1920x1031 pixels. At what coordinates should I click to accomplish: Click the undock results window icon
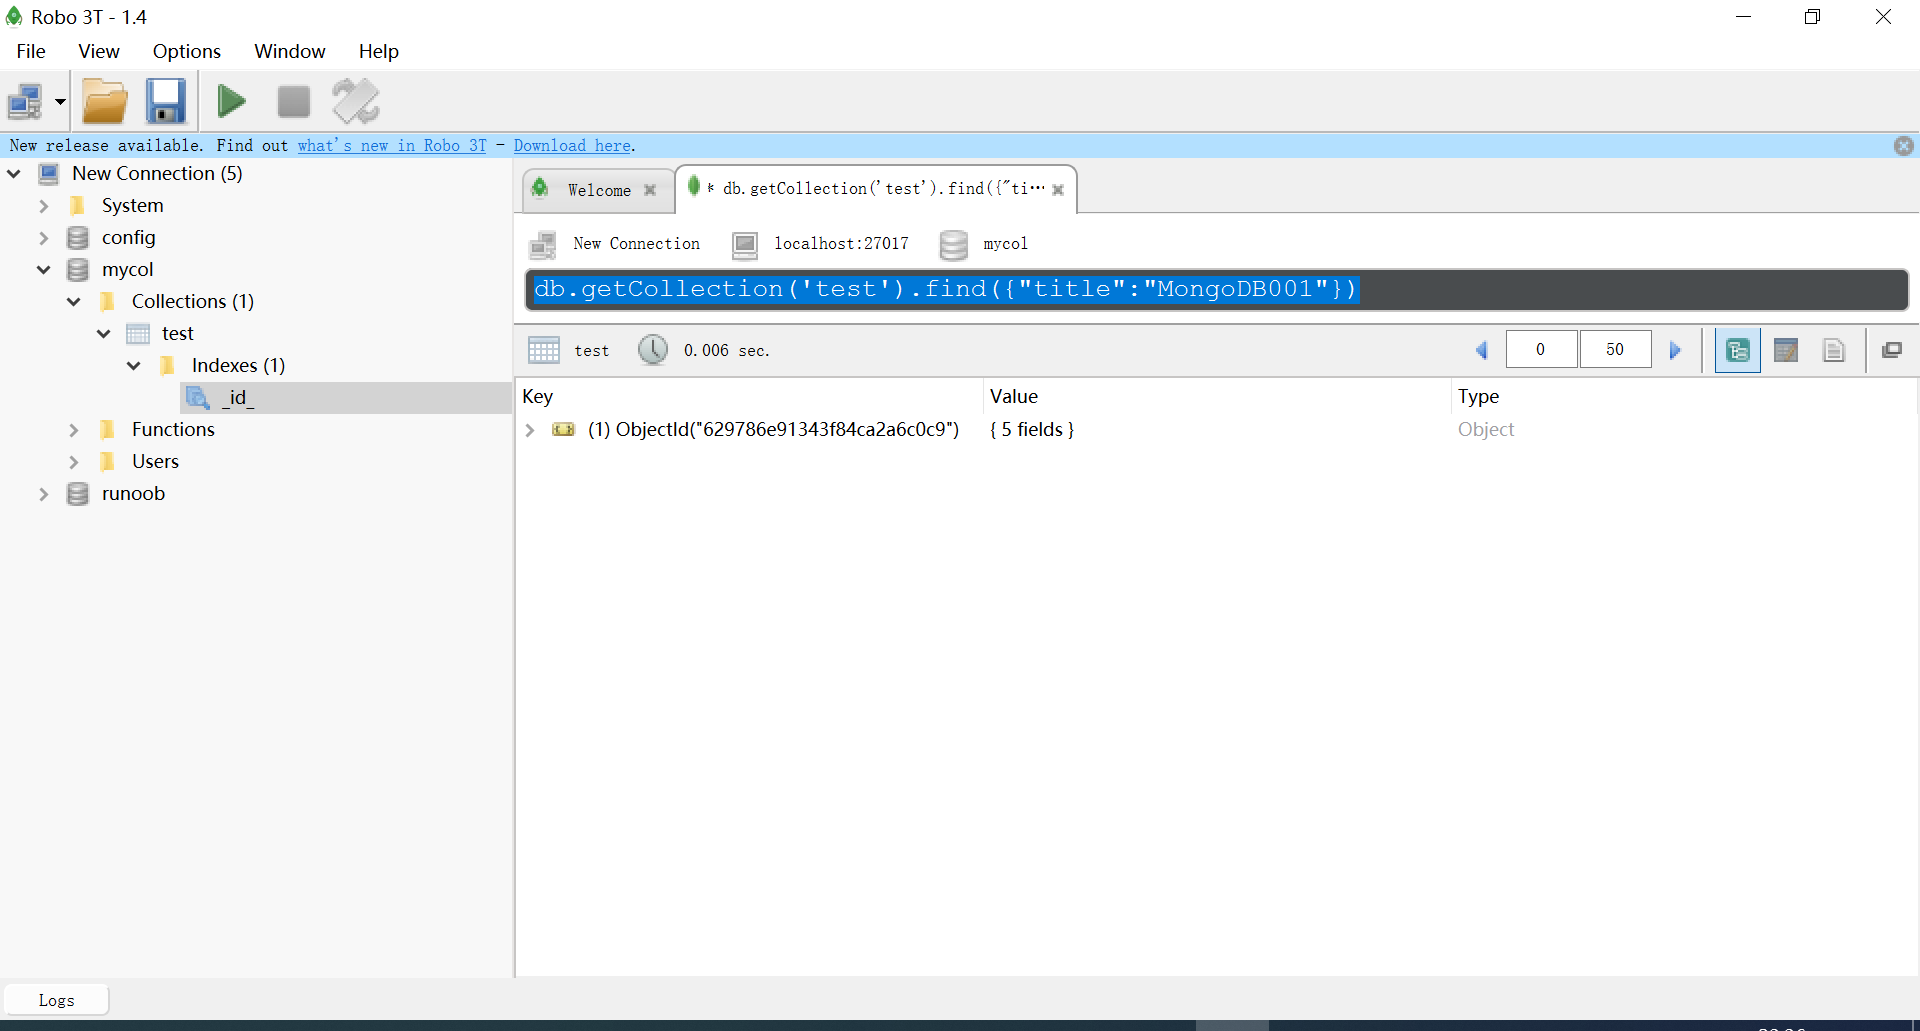click(x=1892, y=350)
